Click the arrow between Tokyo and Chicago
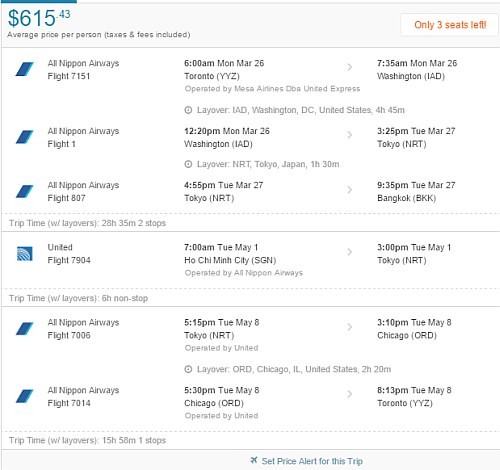Screen dimensions: 500x470 tap(349, 327)
